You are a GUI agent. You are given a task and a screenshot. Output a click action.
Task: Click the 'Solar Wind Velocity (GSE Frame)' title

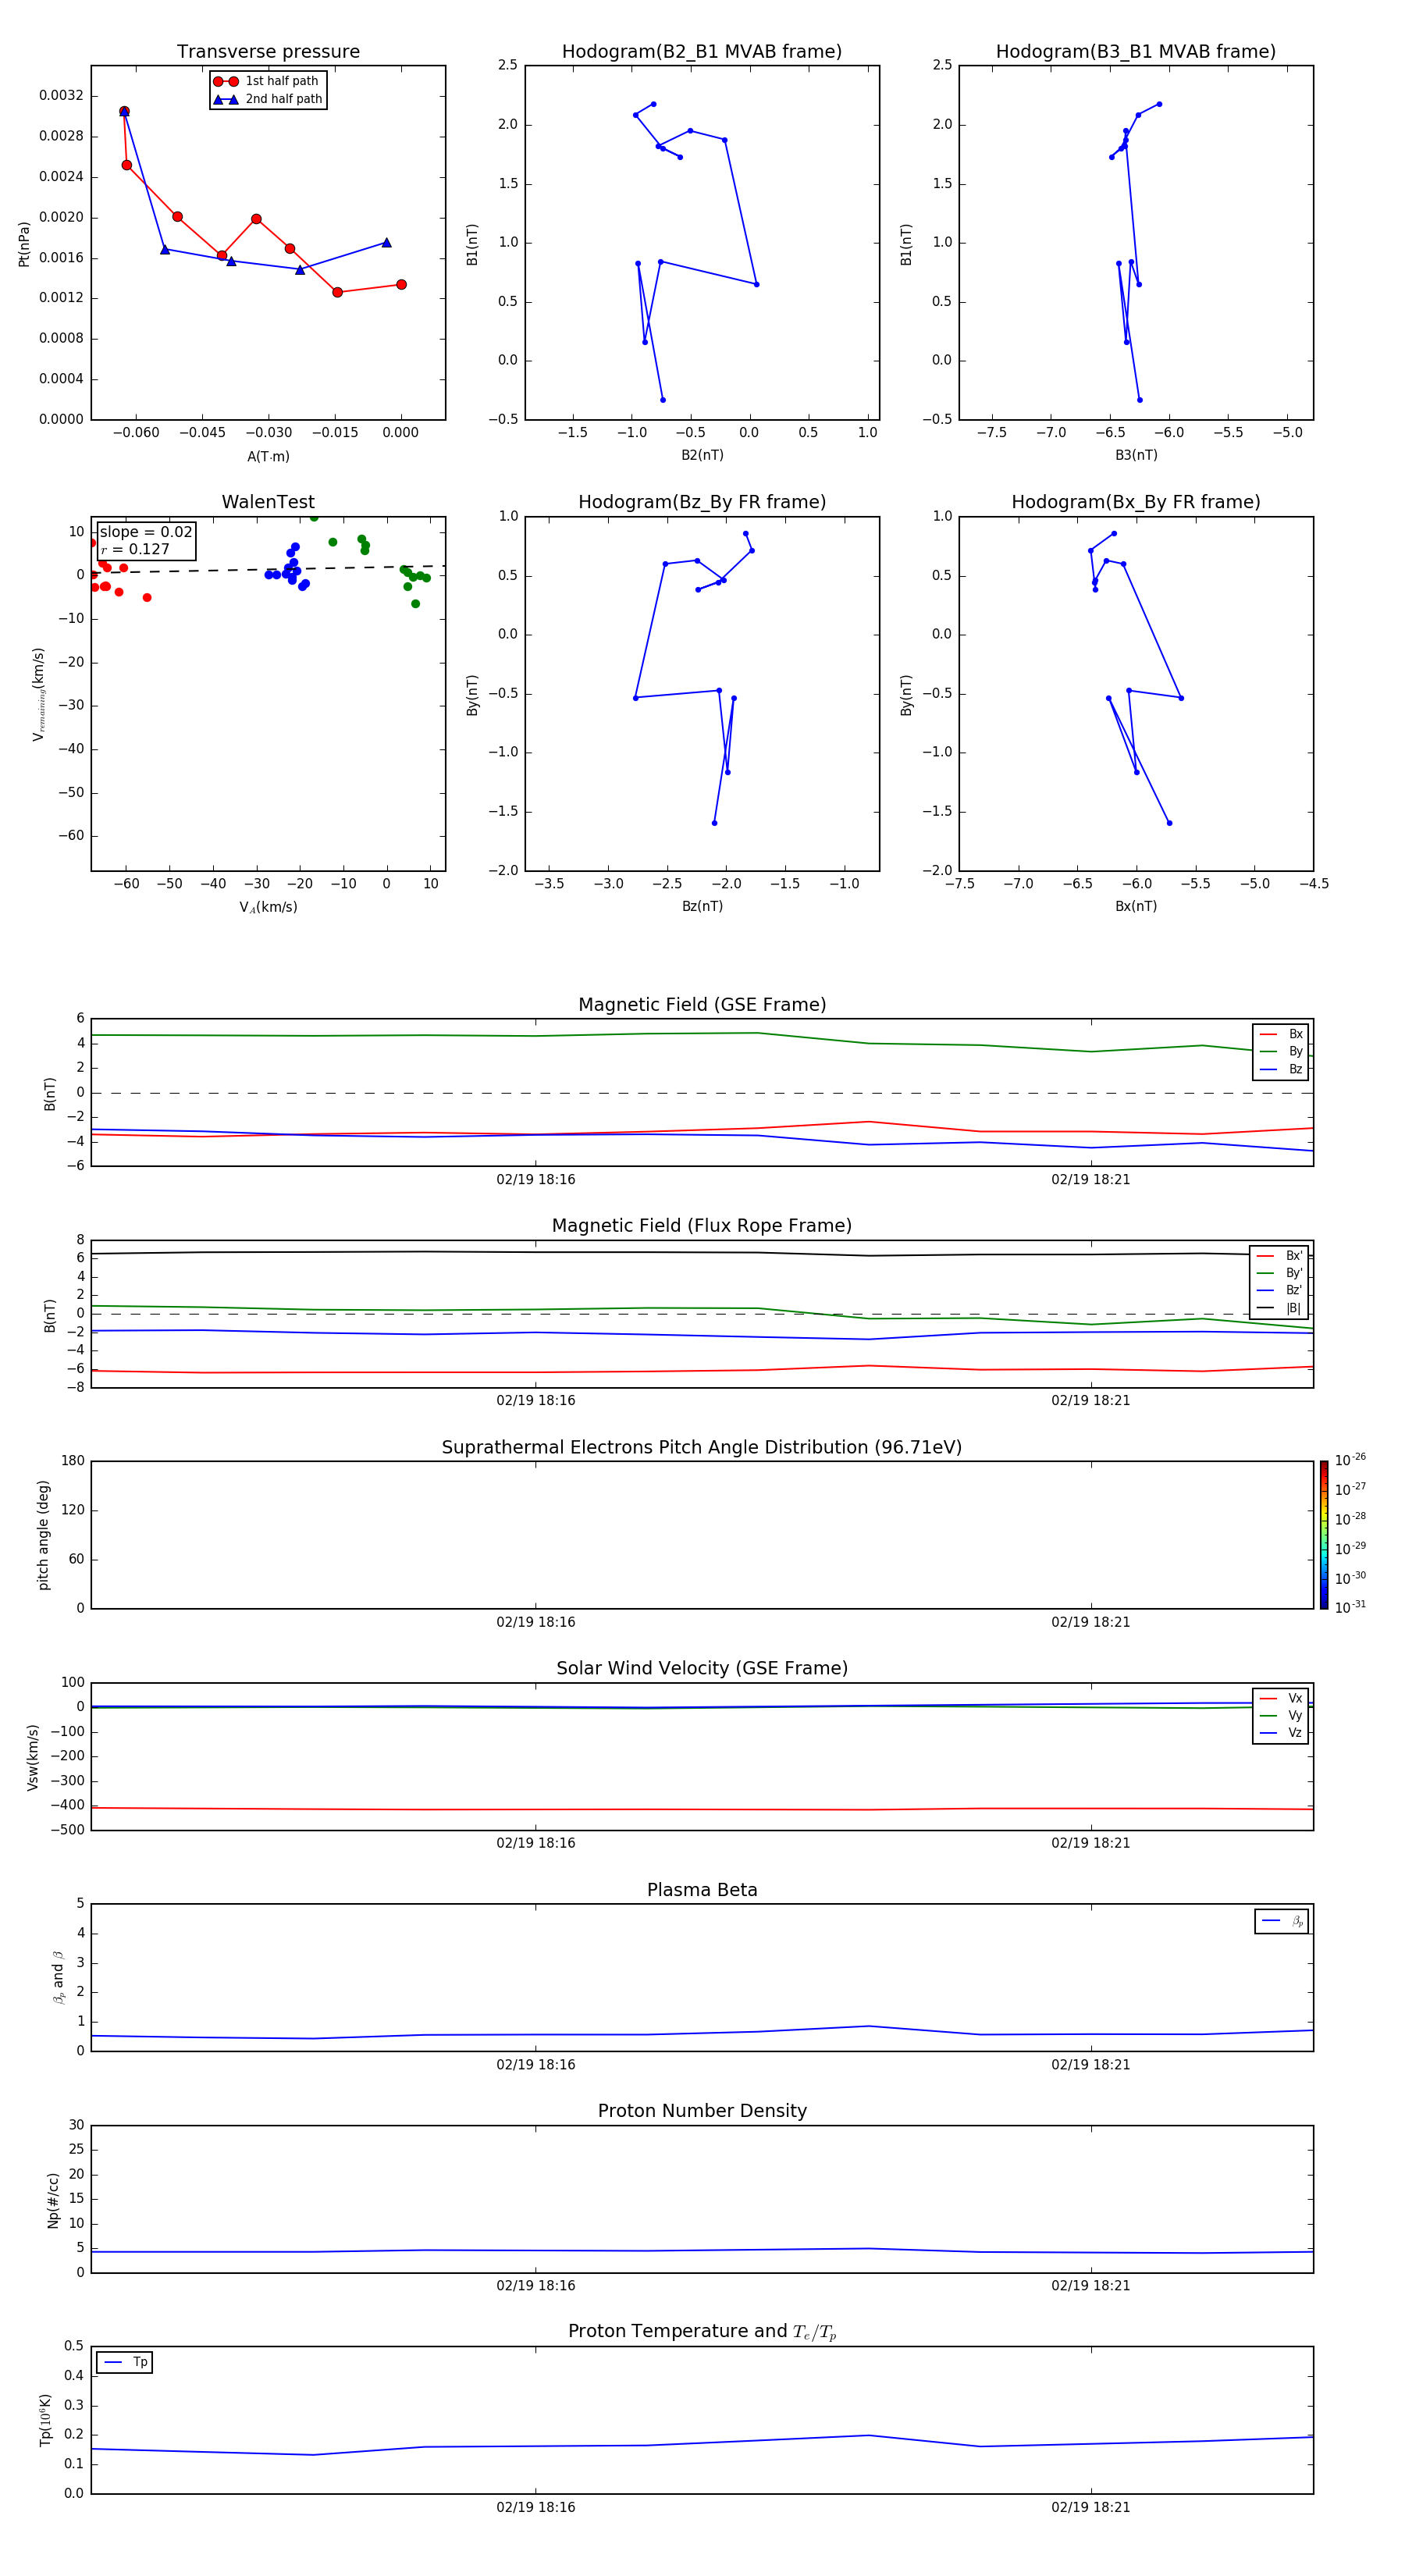[702, 1668]
